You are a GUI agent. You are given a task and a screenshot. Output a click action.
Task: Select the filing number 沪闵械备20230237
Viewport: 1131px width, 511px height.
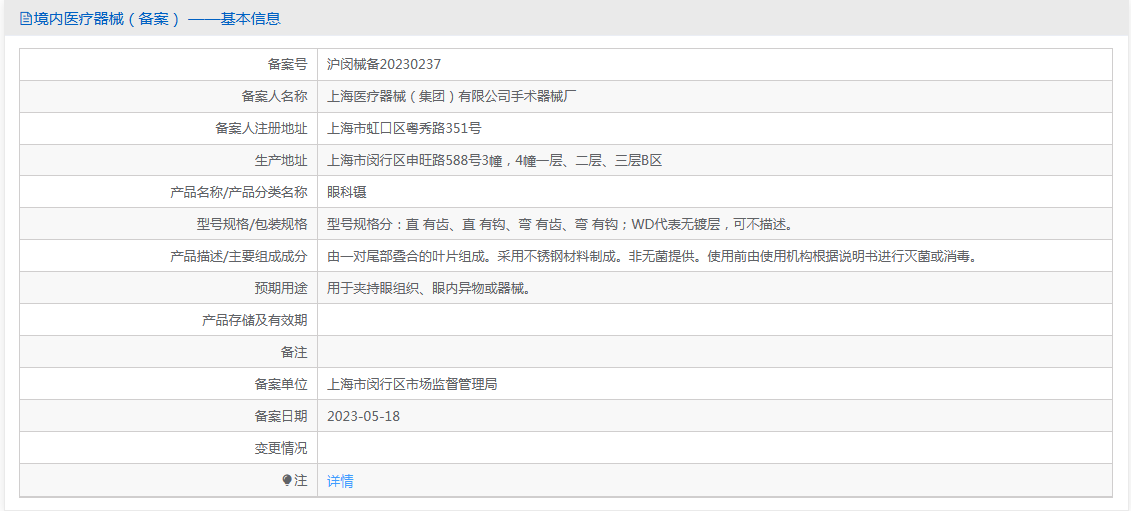384,64
